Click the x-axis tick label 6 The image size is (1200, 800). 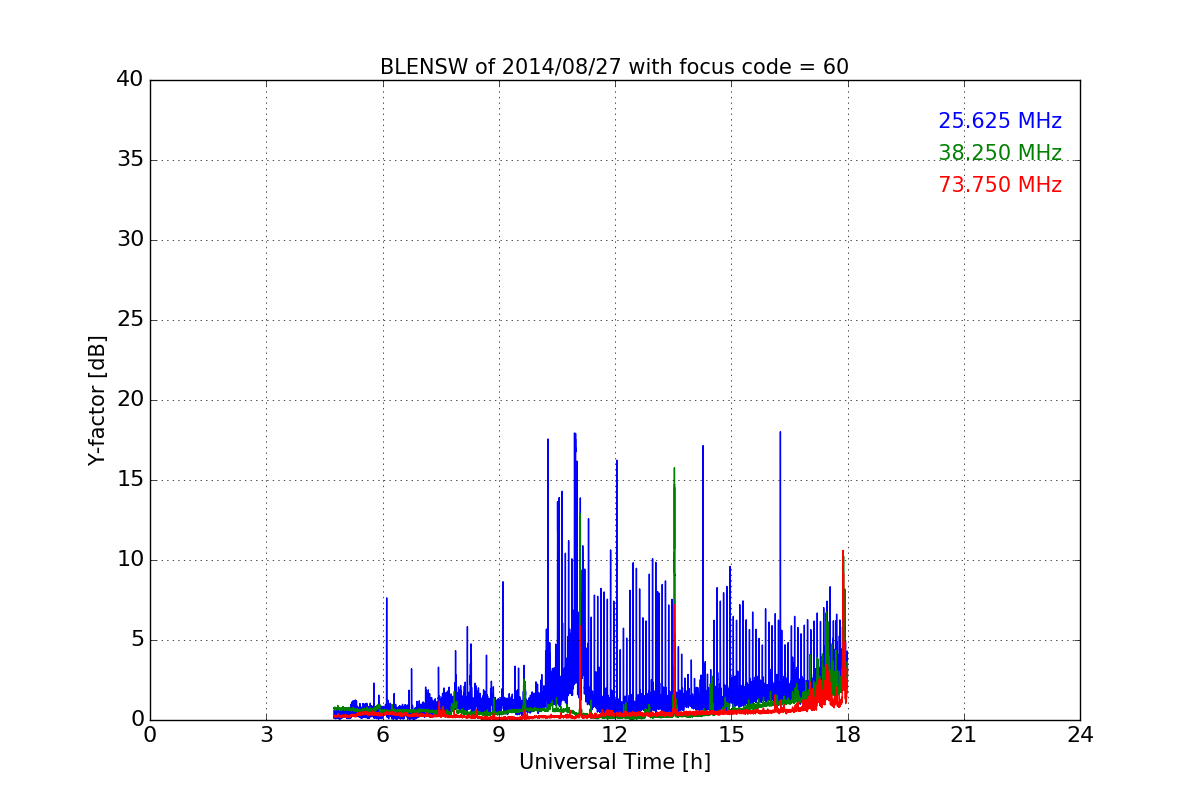382,734
